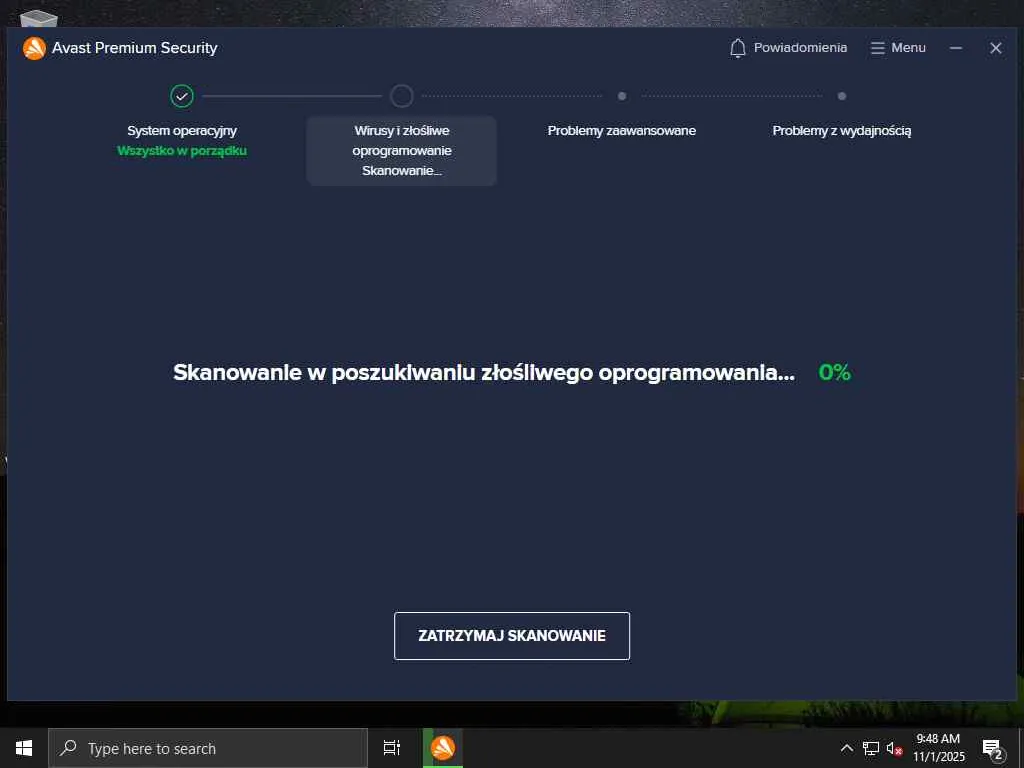Open Task View on the taskbar

point(392,748)
